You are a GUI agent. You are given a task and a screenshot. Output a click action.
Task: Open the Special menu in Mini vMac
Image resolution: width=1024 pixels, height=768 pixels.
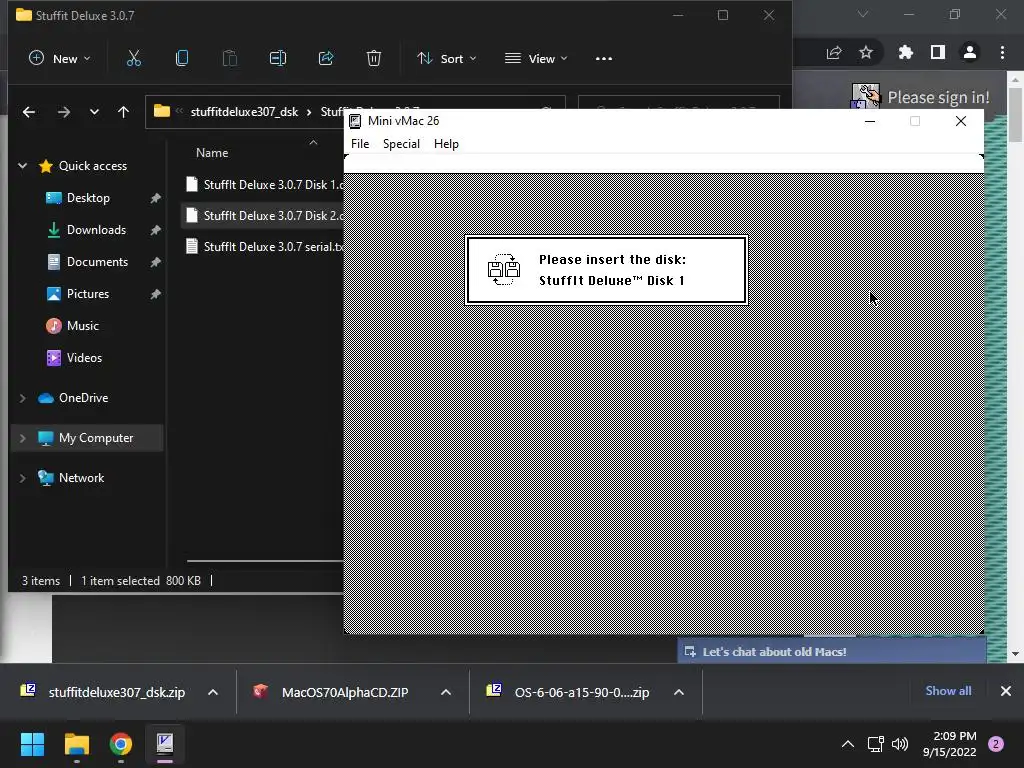tap(401, 144)
